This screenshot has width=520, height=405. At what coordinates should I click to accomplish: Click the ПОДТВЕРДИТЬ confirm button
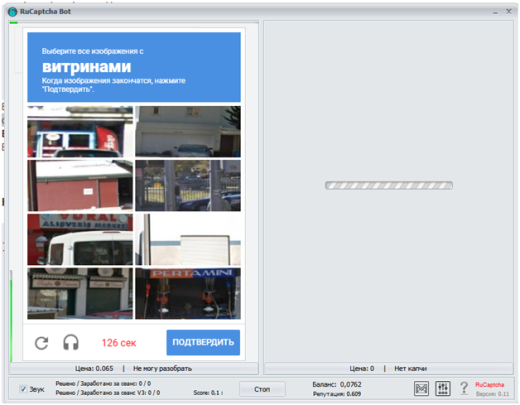[203, 342]
